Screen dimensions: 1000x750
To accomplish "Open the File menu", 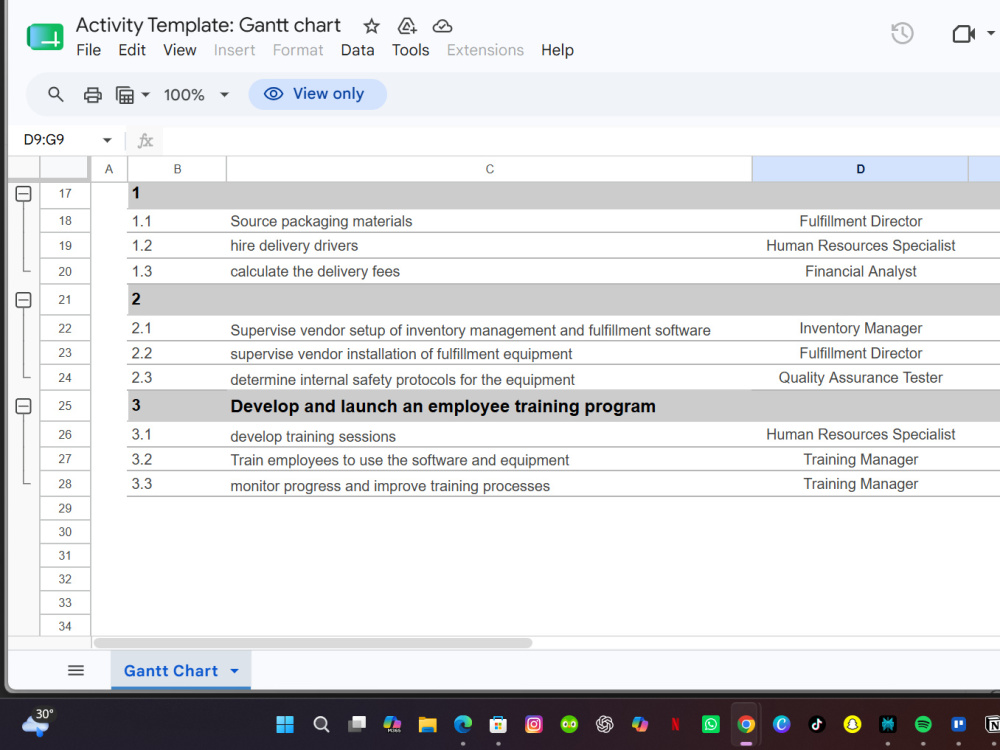I will click(88, 50).
